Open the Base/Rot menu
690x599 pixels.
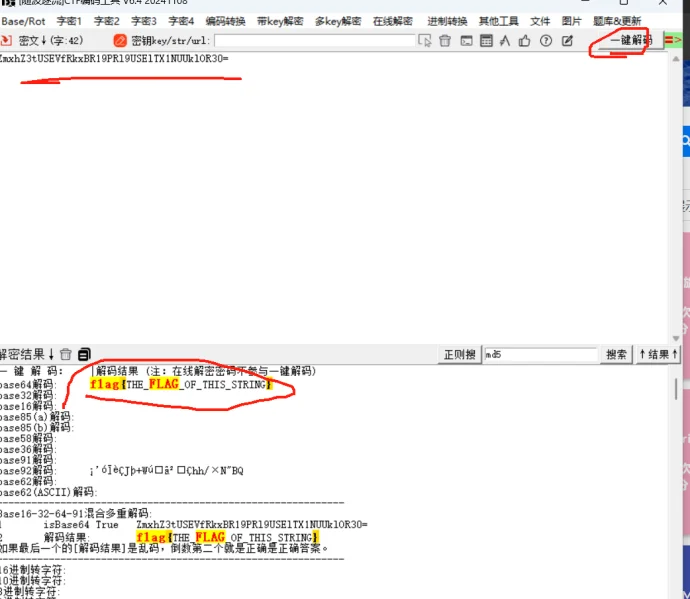click(x=23, y=21)
